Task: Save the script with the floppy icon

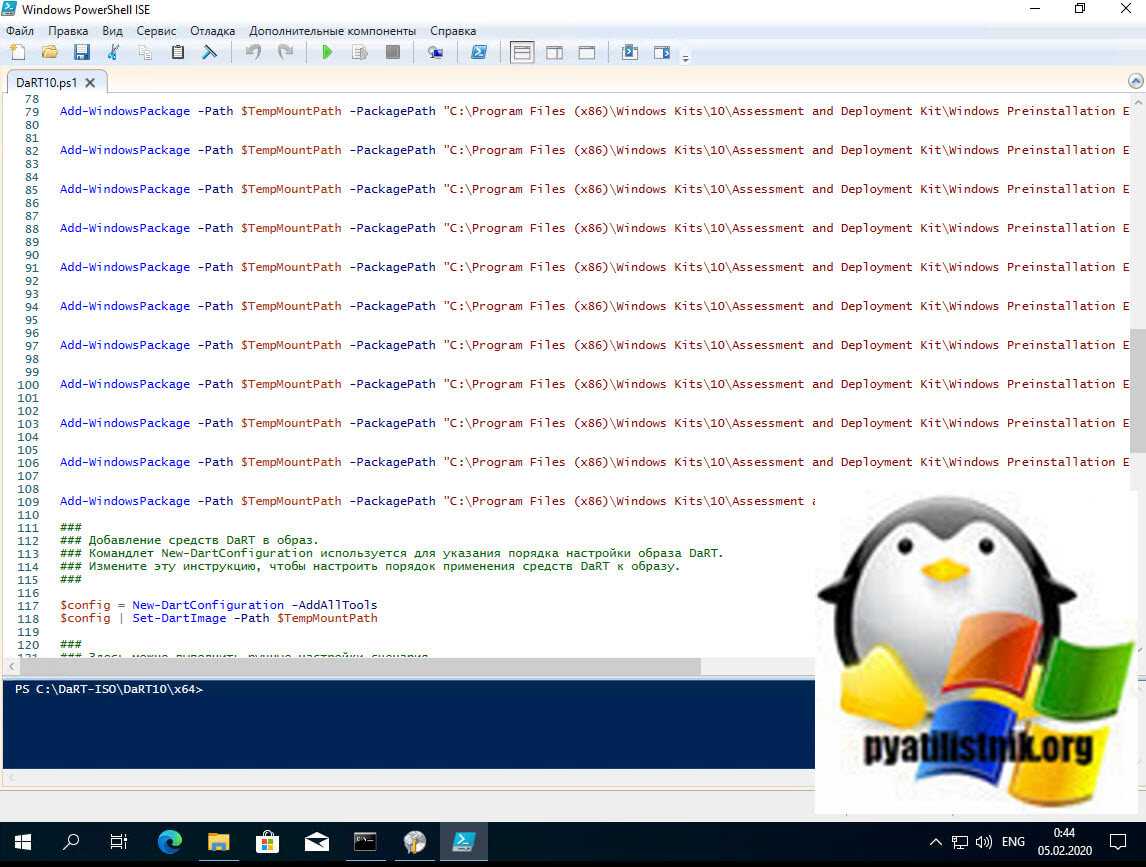Action: (81, 53)
